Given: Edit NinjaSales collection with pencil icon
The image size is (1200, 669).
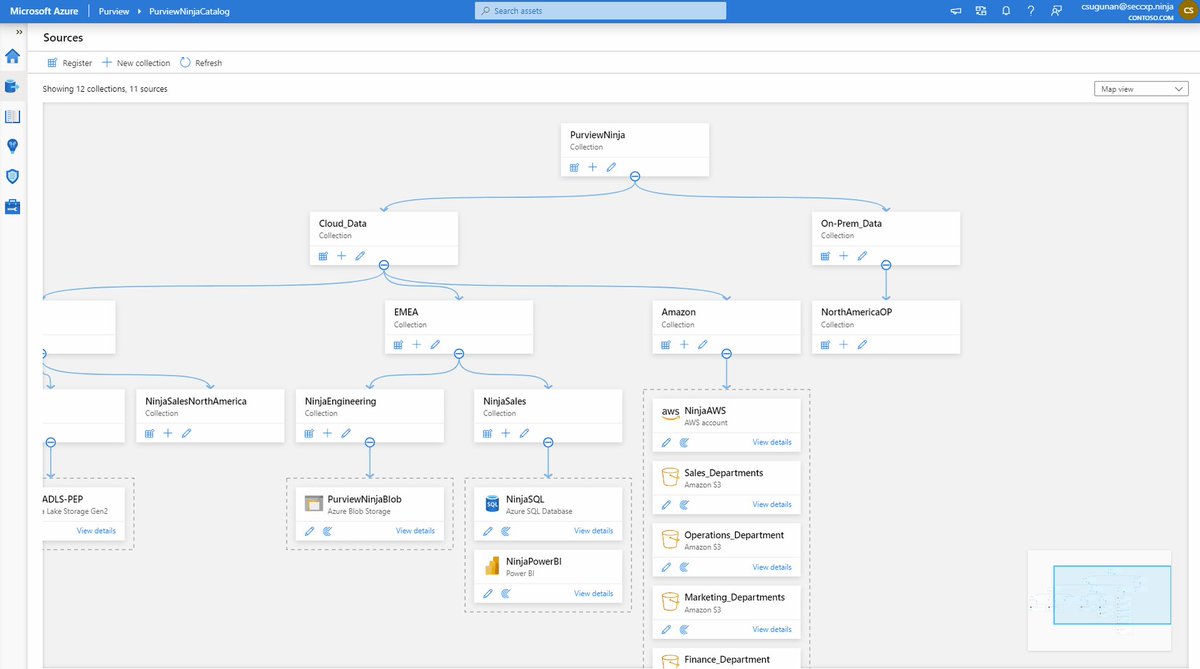Looking at the screenshot, I should pyautogui.click(x=524, y=433).
